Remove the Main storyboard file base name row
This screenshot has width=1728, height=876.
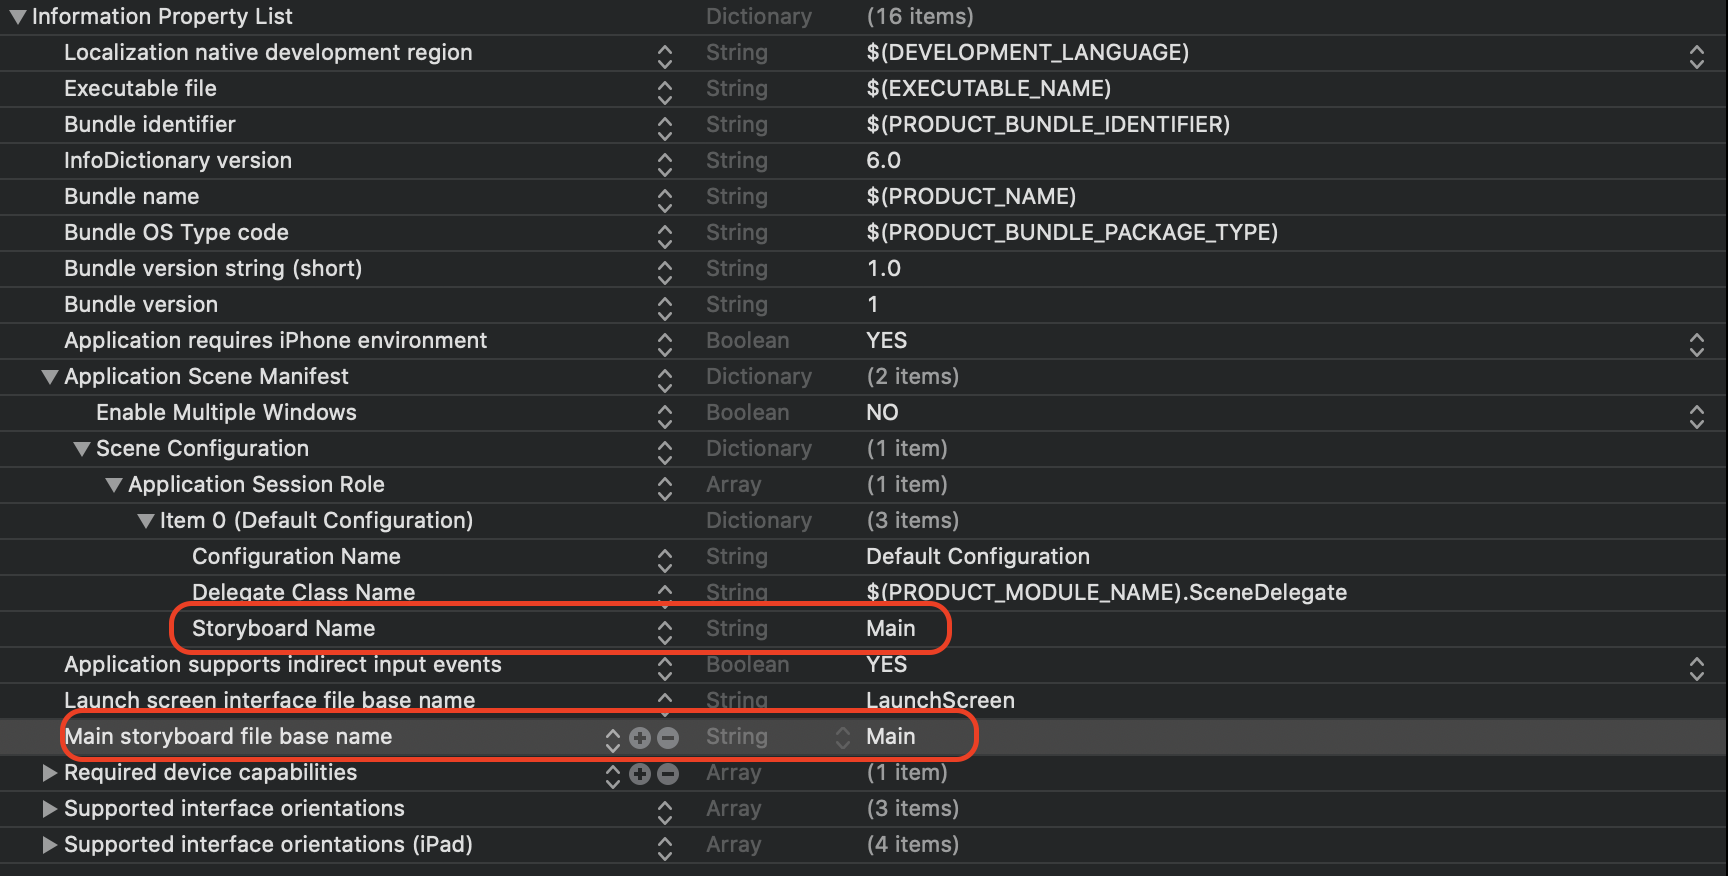pyautogui.click(x=668, y=738)
